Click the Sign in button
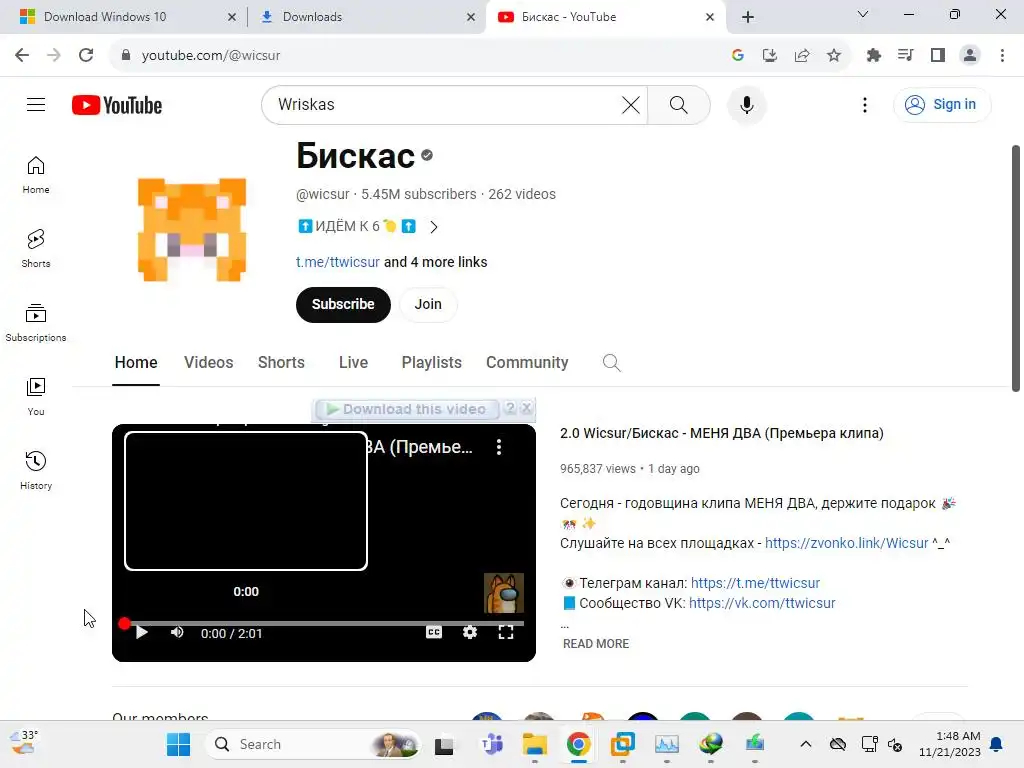The width and height of the screenshot is (1024, 768). [942, 104]
